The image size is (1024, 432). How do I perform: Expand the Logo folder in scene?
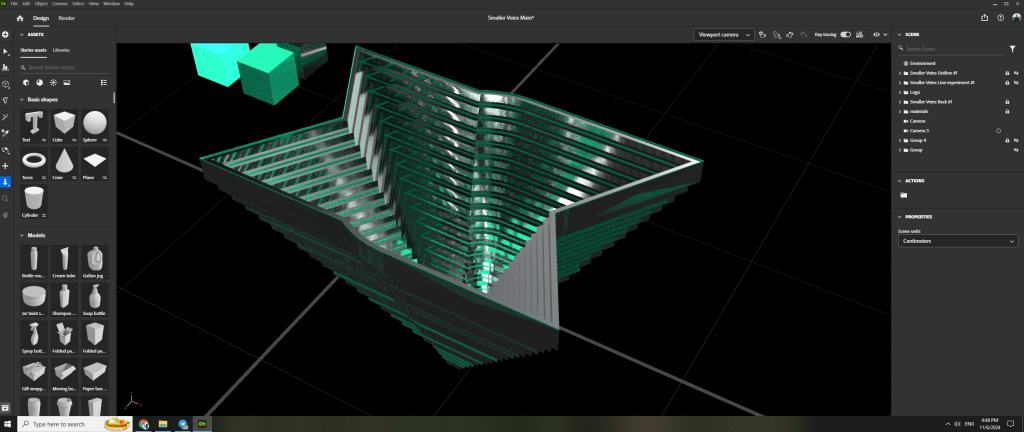pos(900,92)
